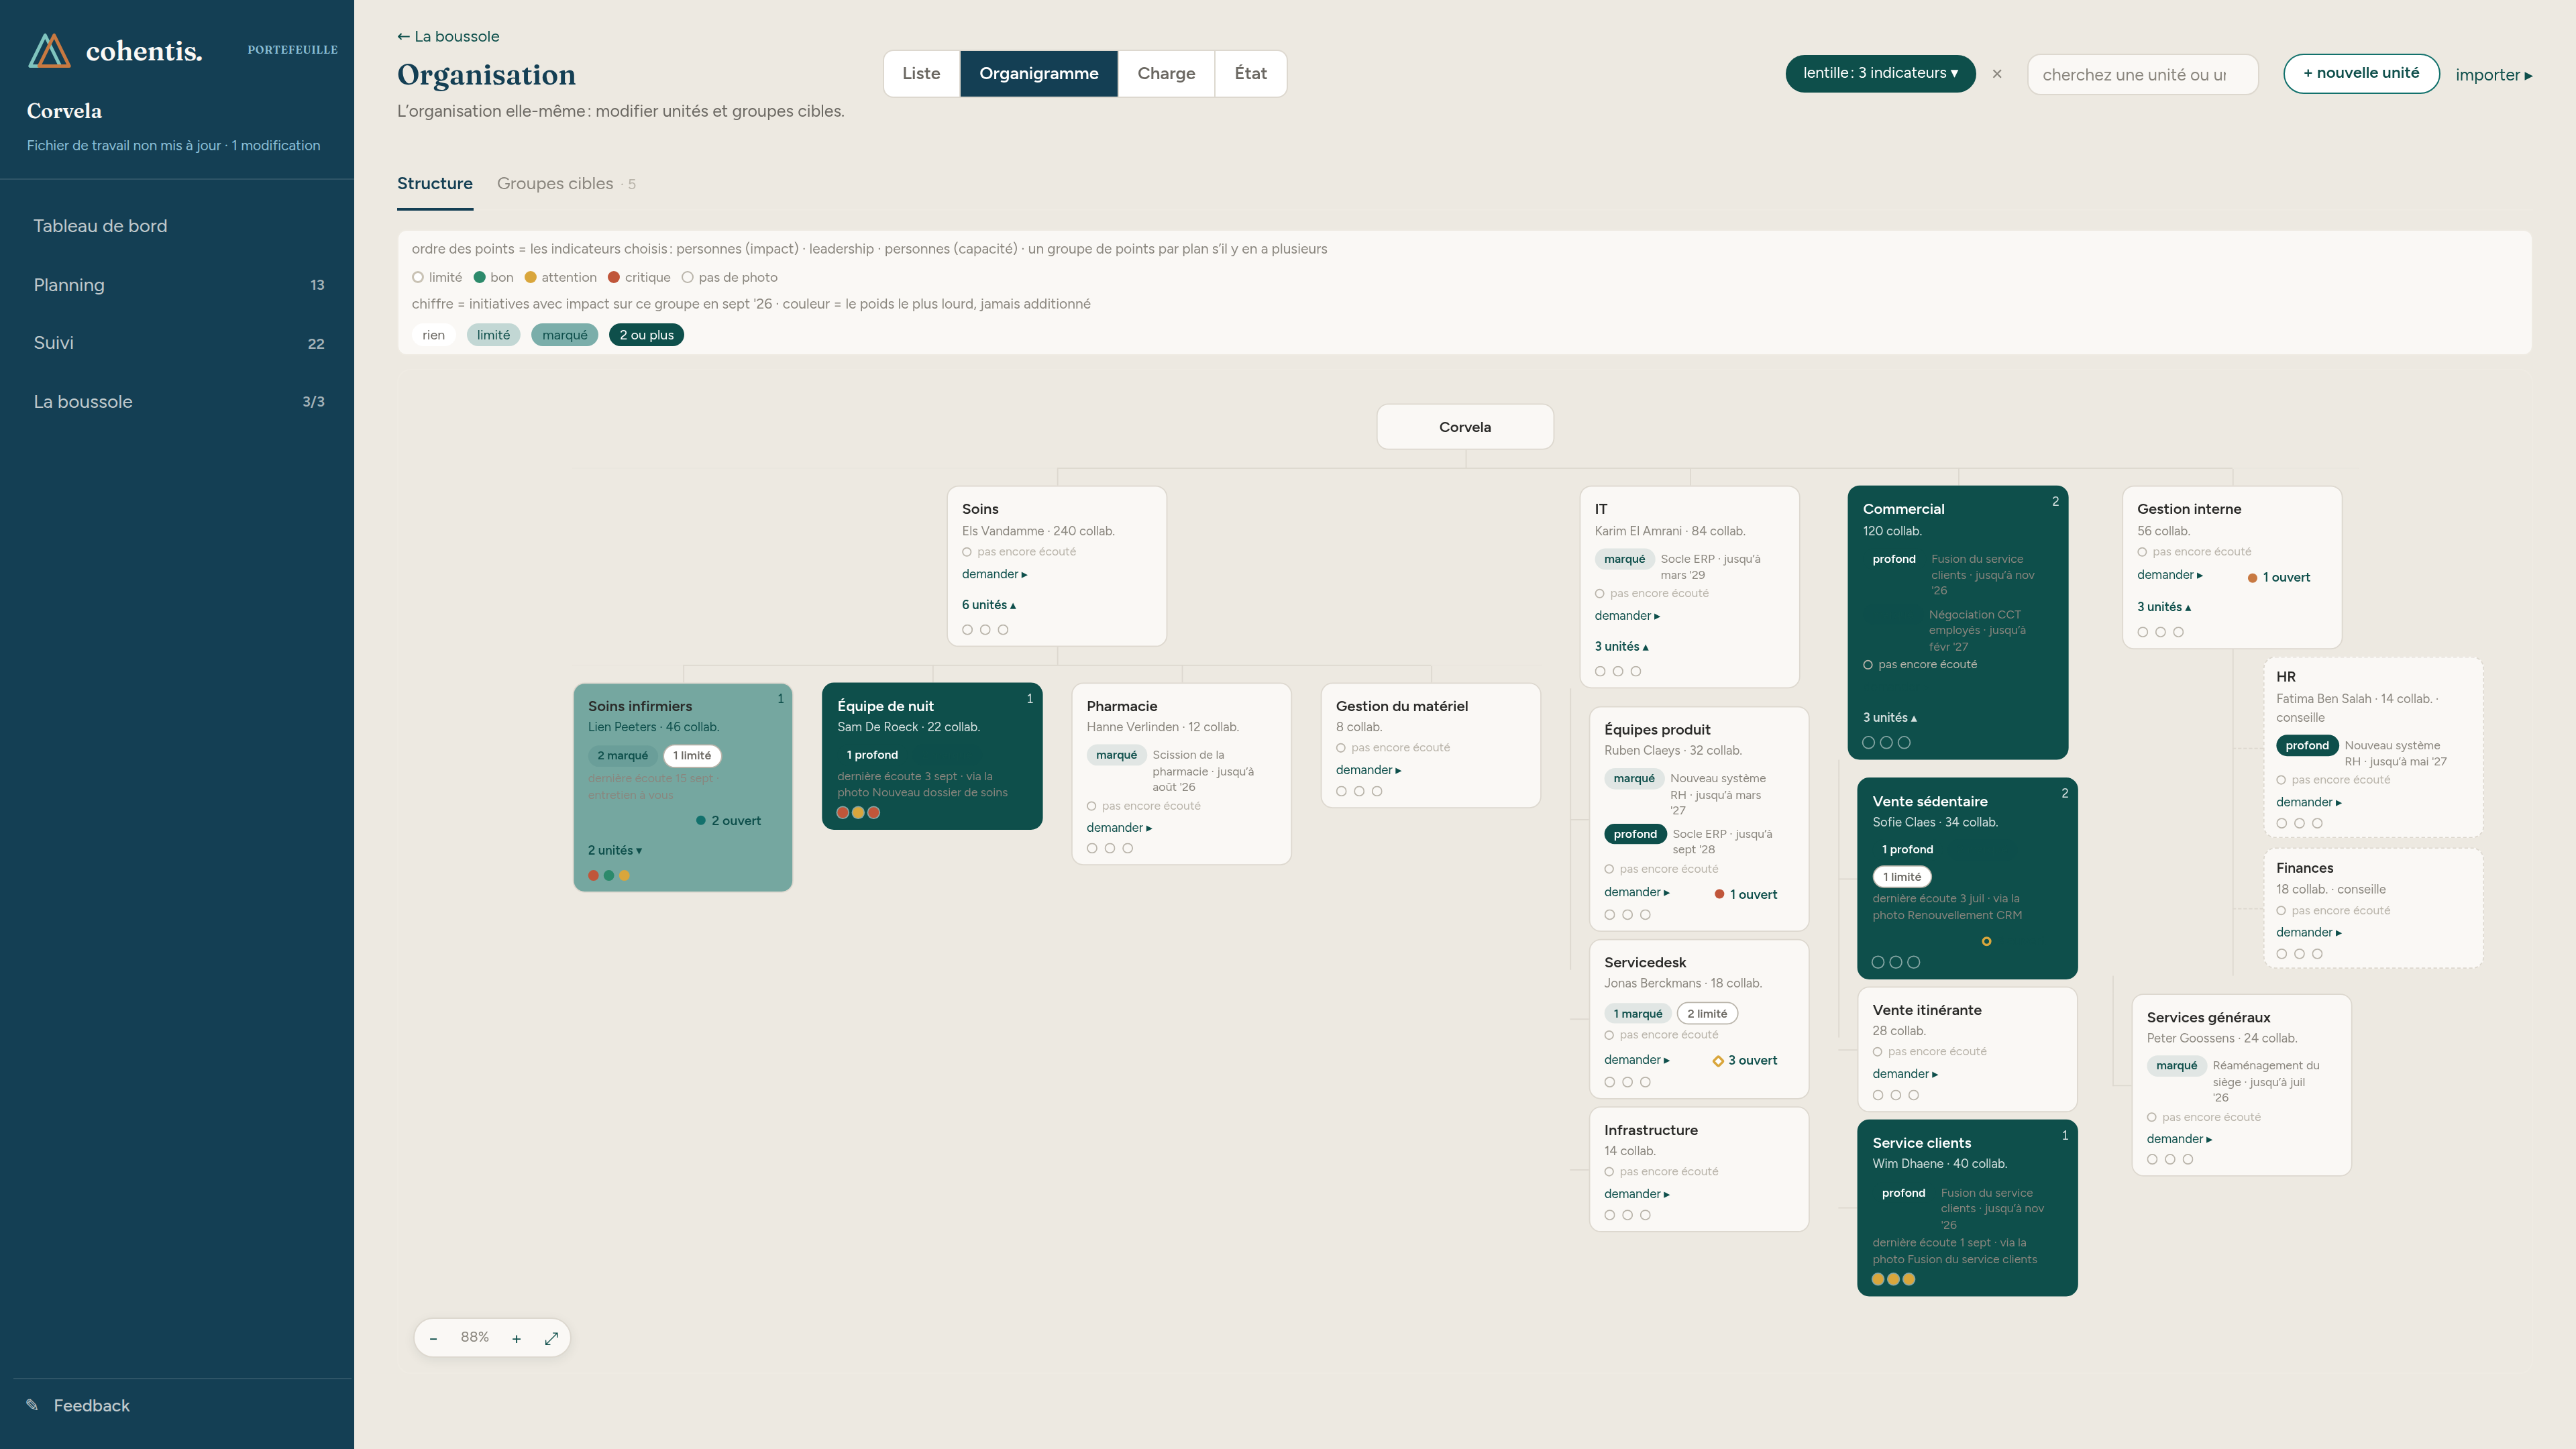This screenshot has height=1449, width=2576.
Task: Click the indicator dots of Service clients
Action: [1893, 1279]
